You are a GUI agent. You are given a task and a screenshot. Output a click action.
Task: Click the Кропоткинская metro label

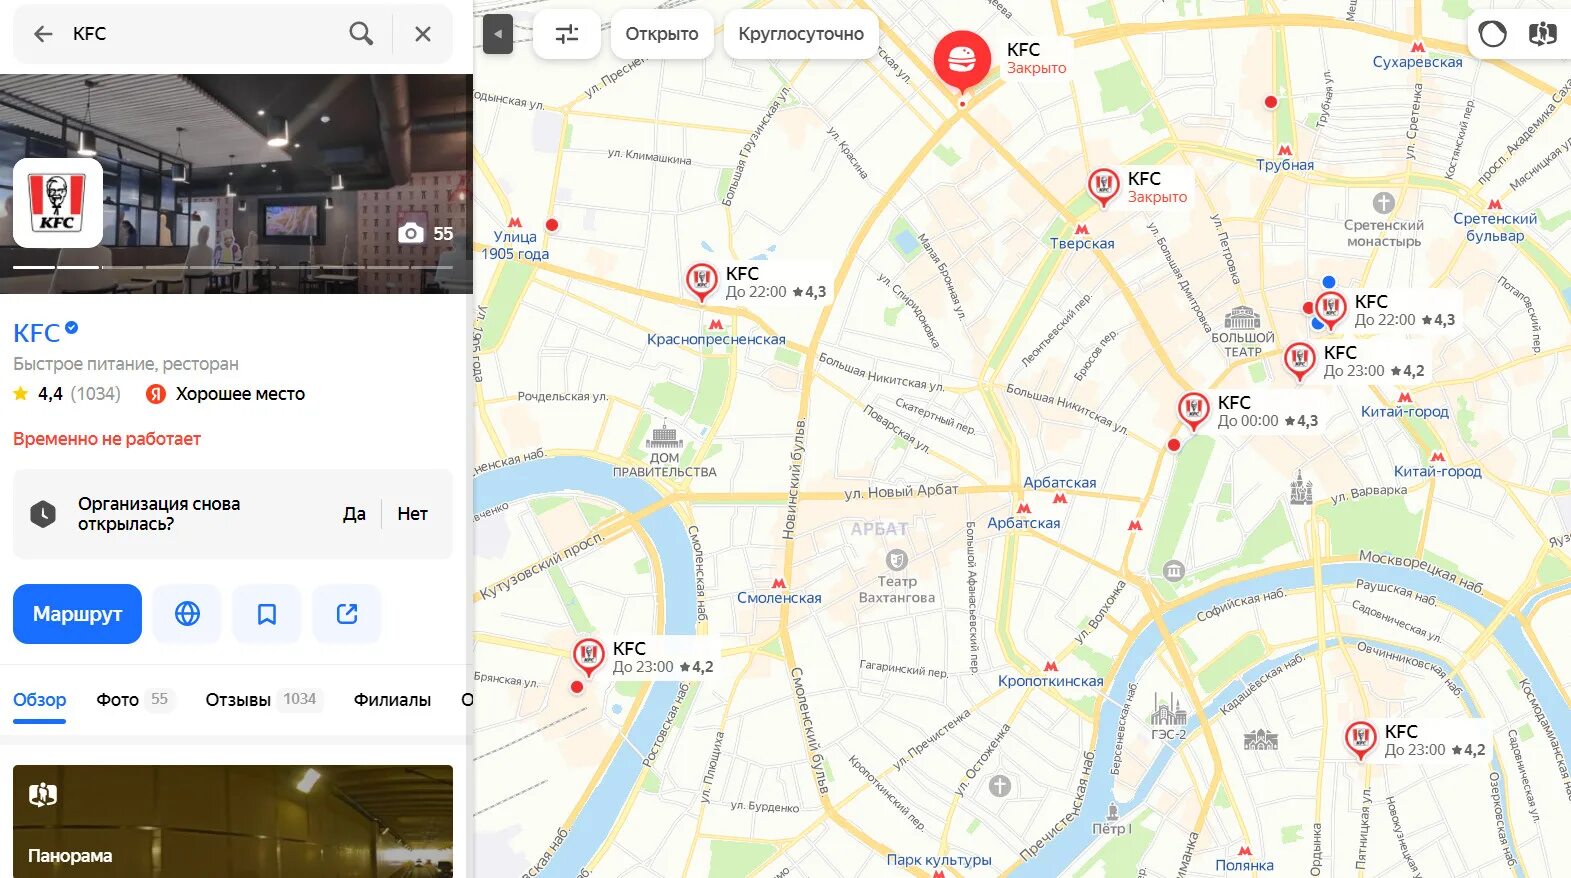[1051, 681]
